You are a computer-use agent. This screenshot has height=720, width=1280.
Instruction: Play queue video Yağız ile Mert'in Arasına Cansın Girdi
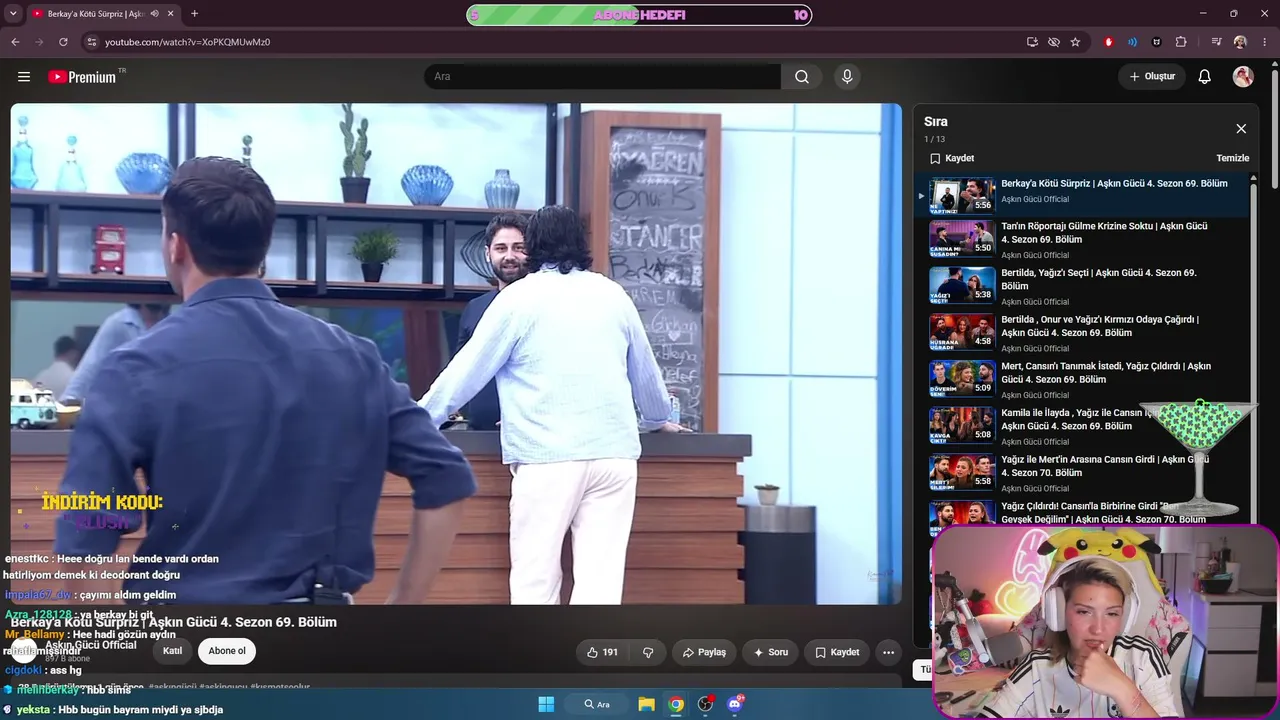(x=1083, y=473)
